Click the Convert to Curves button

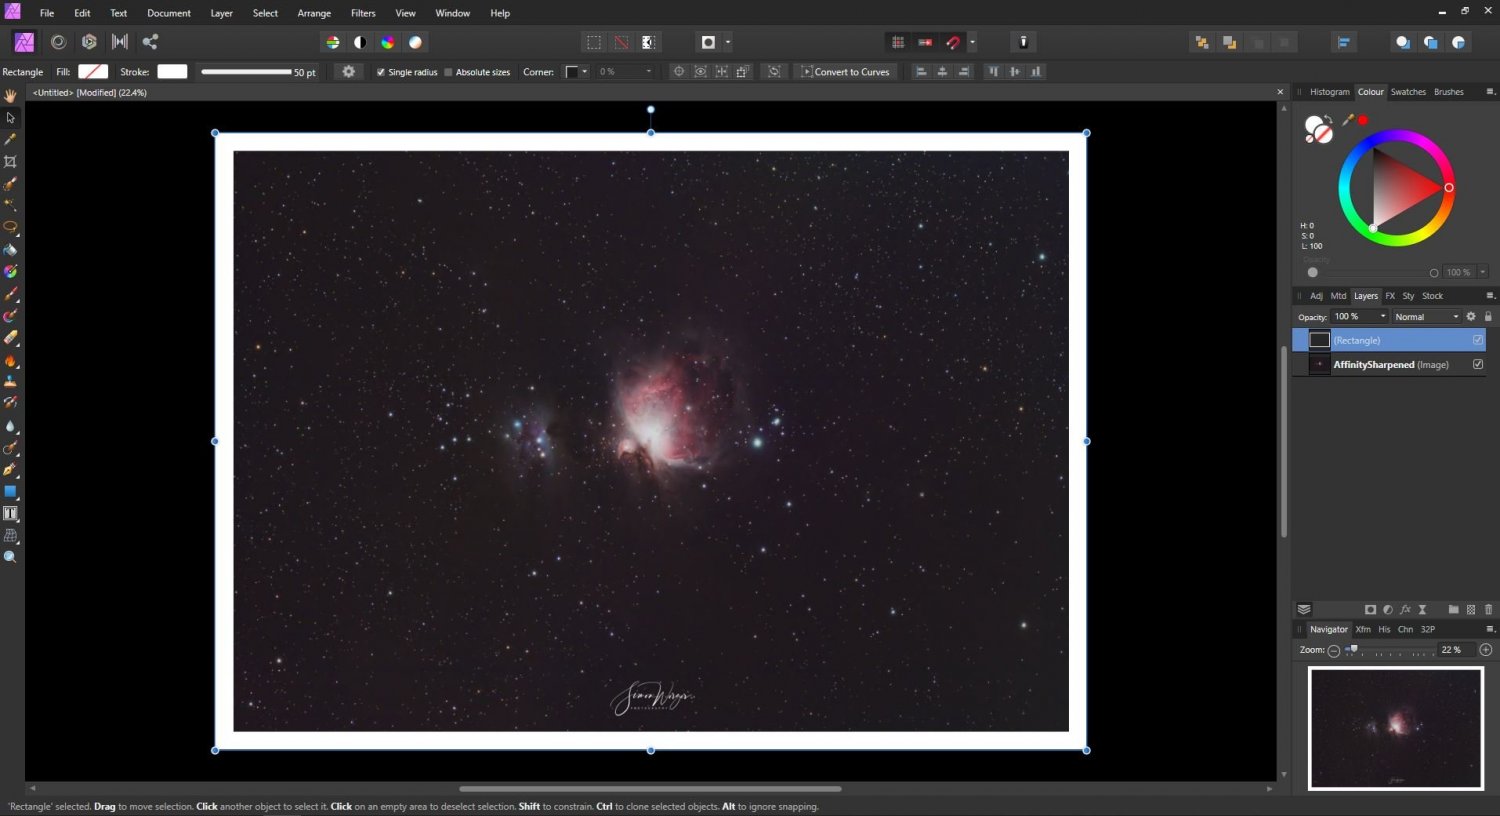click(845, 72)
